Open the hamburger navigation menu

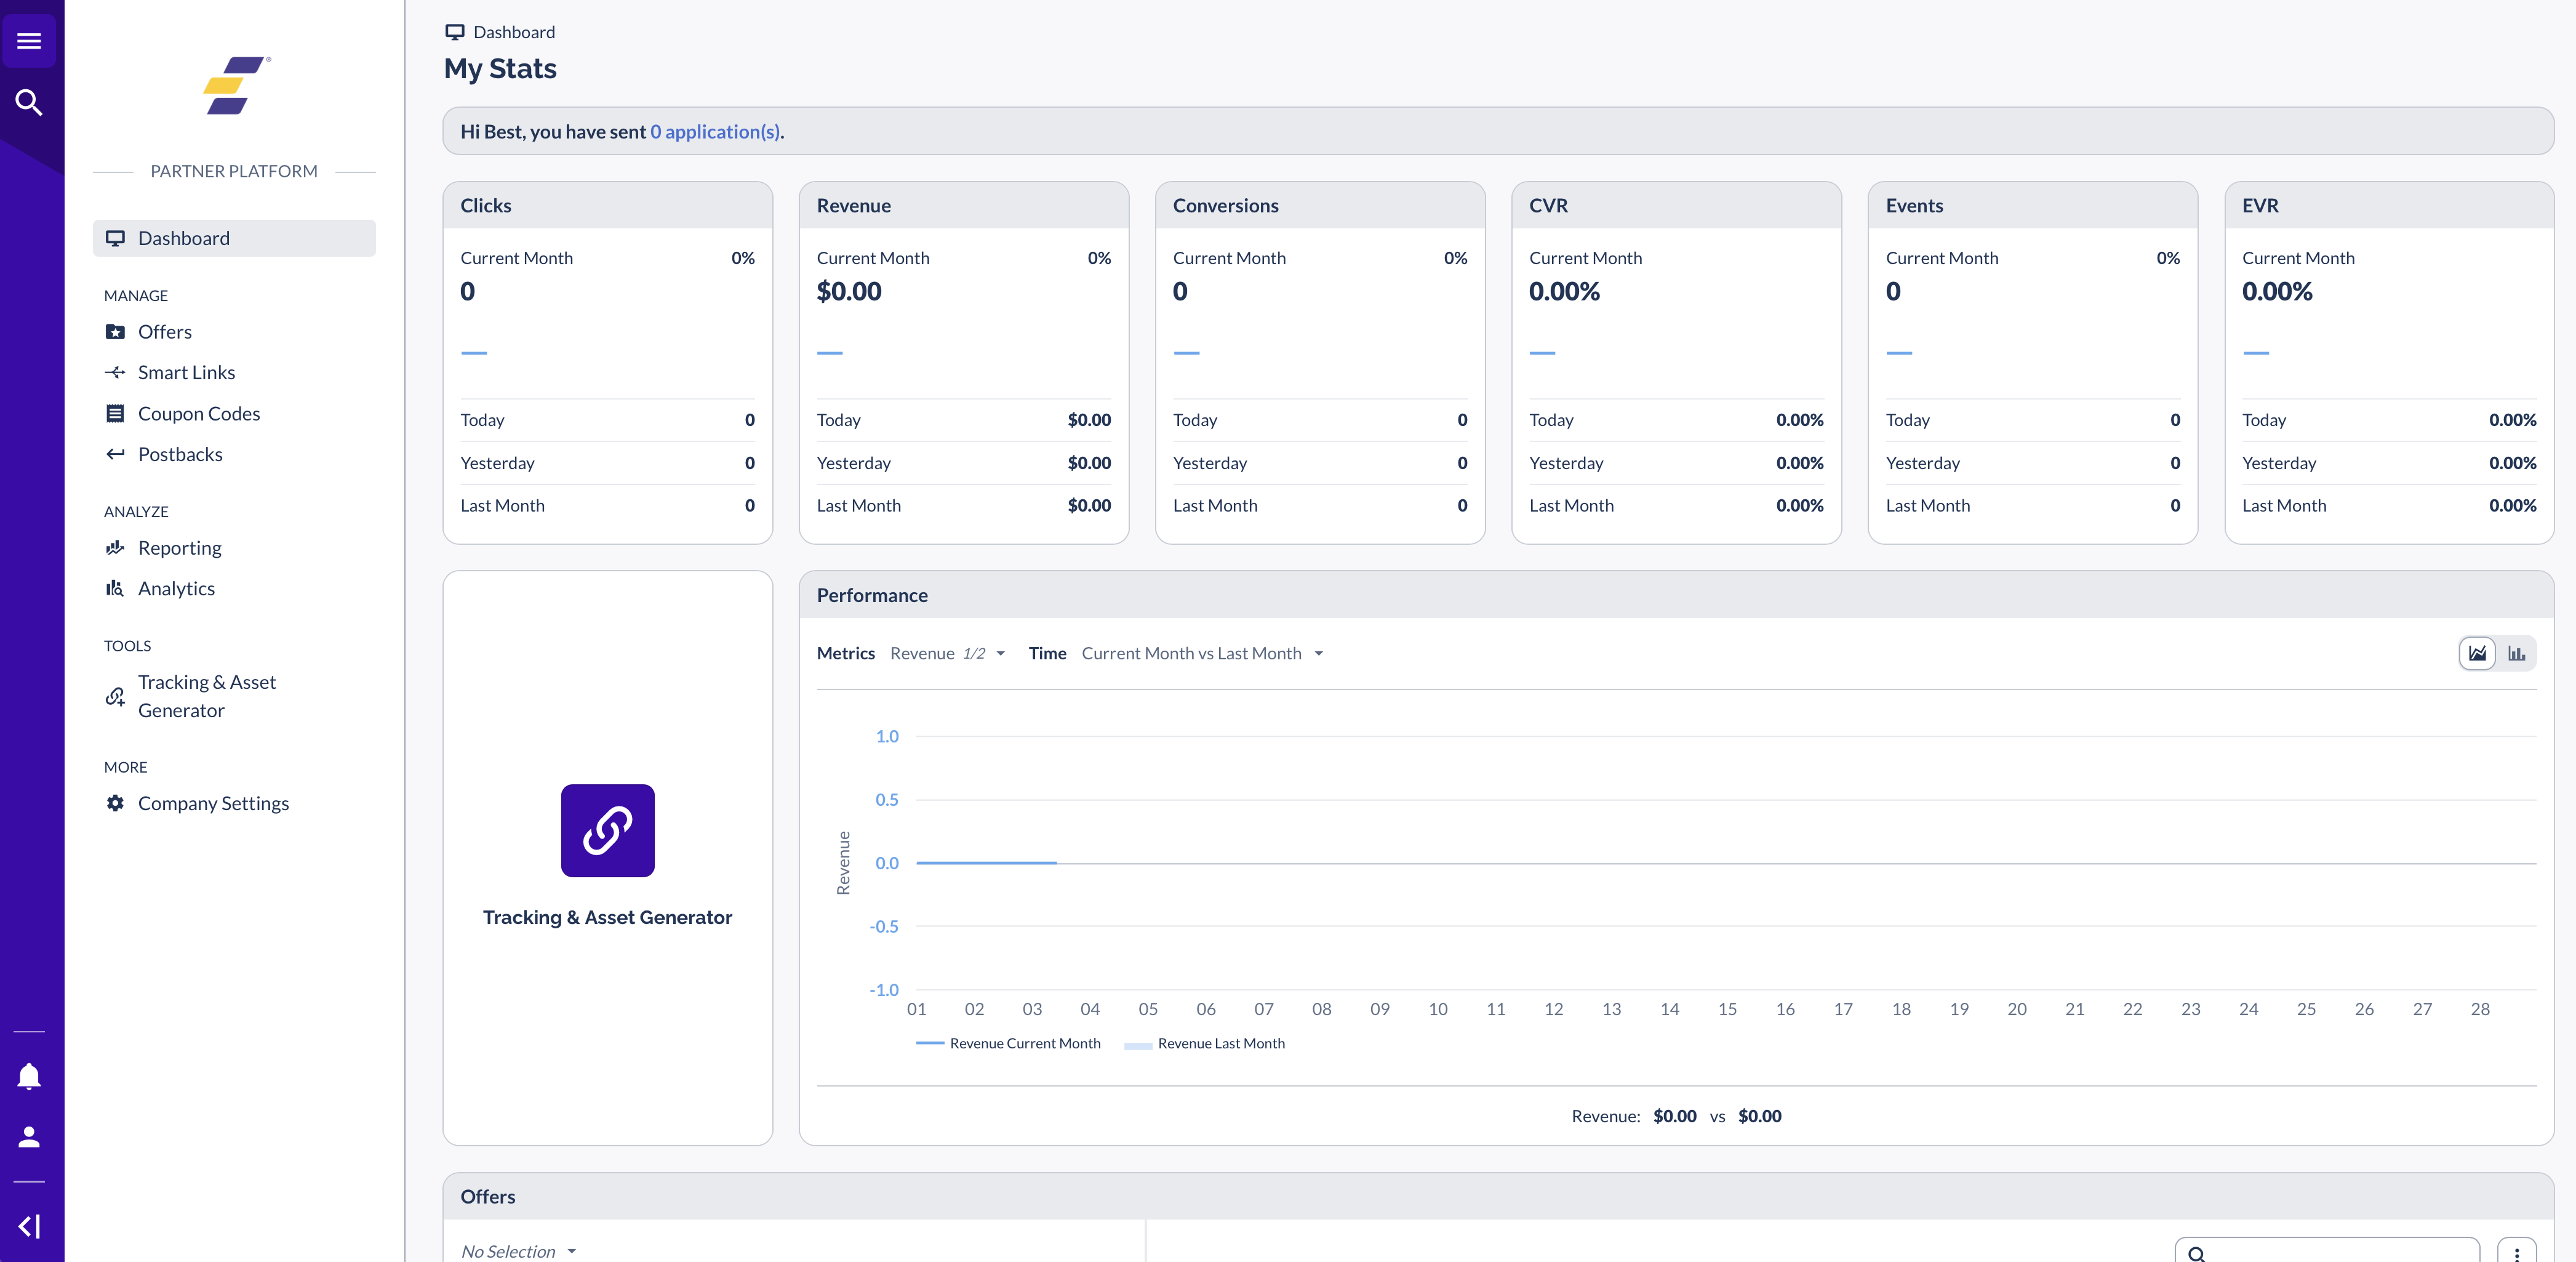coord(29,40)
